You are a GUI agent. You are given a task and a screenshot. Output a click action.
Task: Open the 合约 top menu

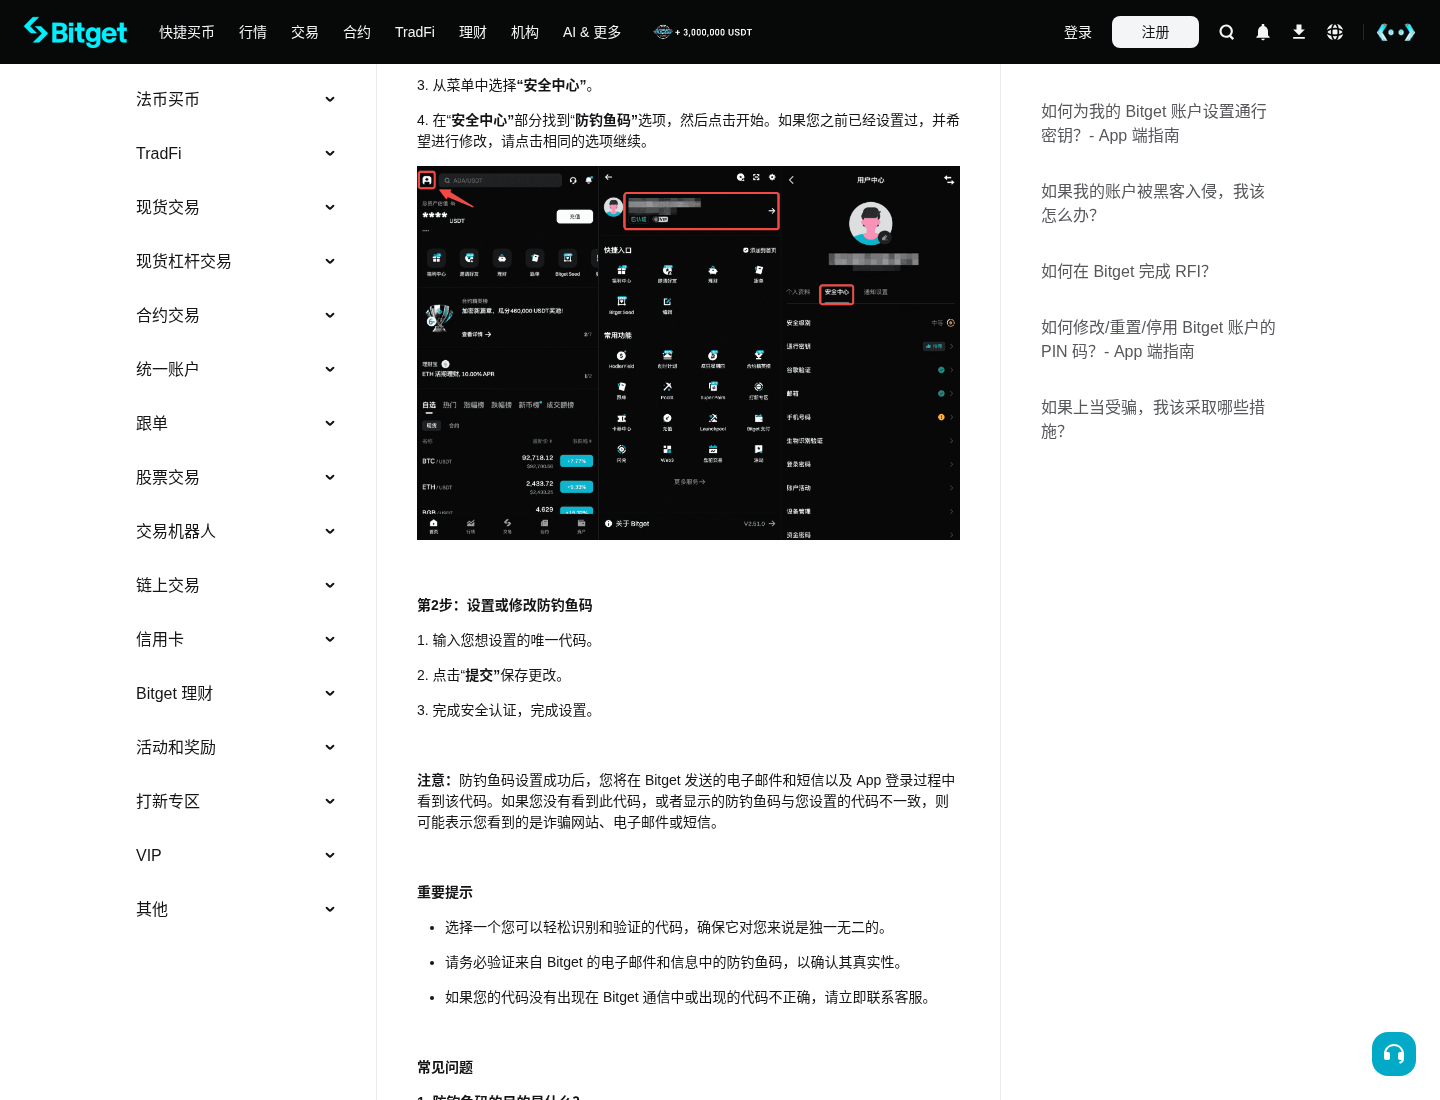[357, 32]
